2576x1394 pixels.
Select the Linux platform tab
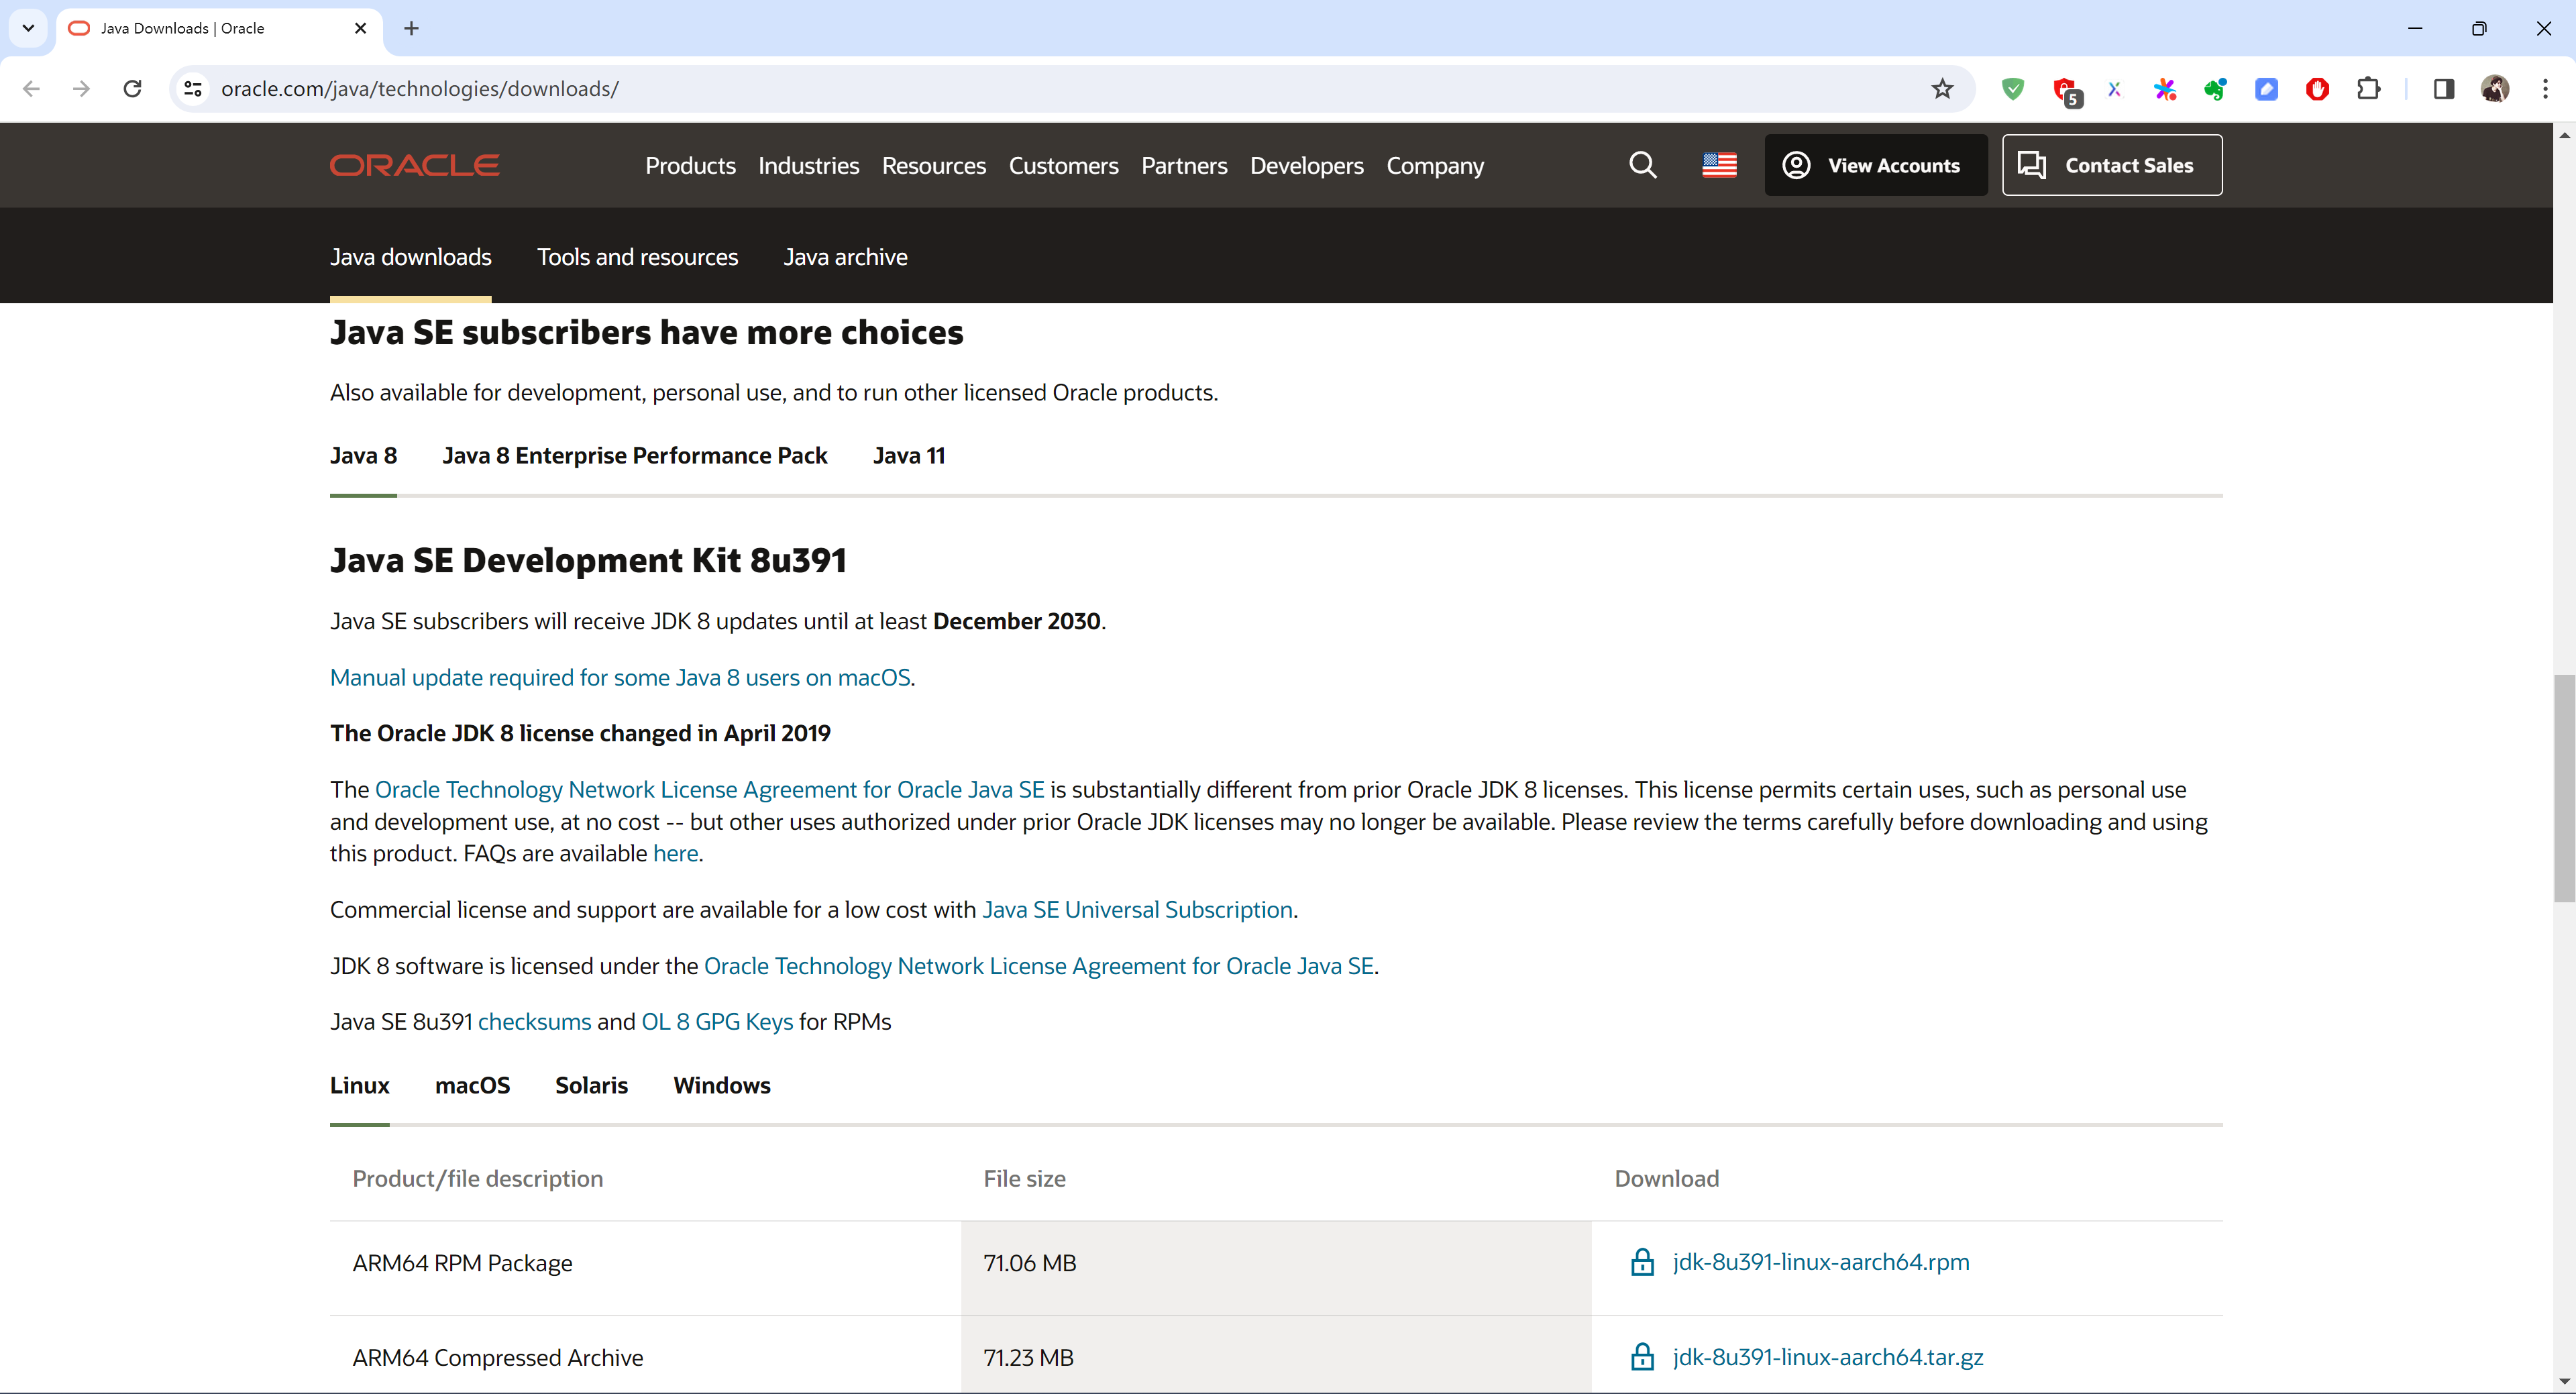(x=359, y=1086)
